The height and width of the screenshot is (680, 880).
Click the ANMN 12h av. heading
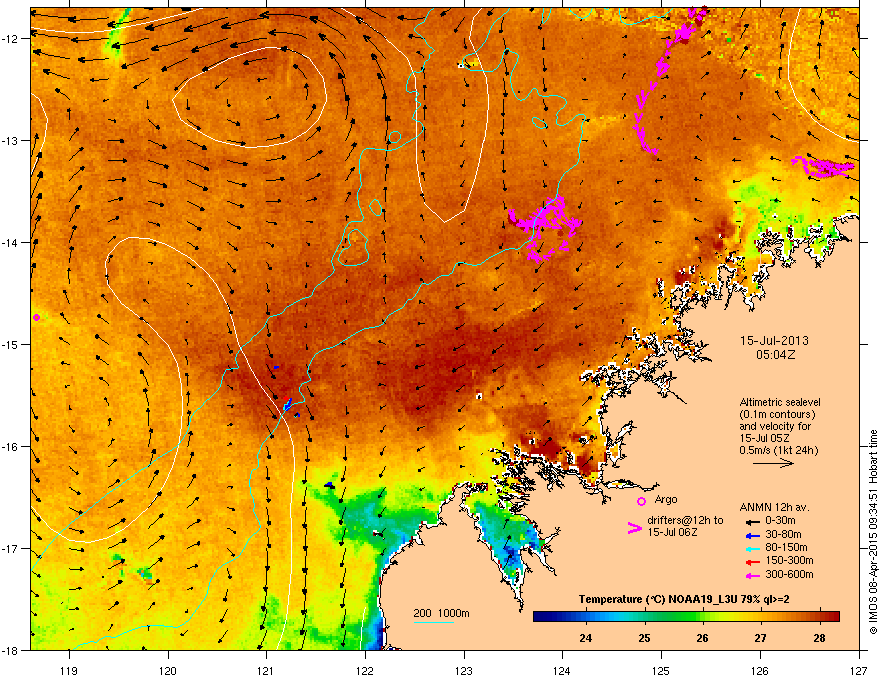774,507
